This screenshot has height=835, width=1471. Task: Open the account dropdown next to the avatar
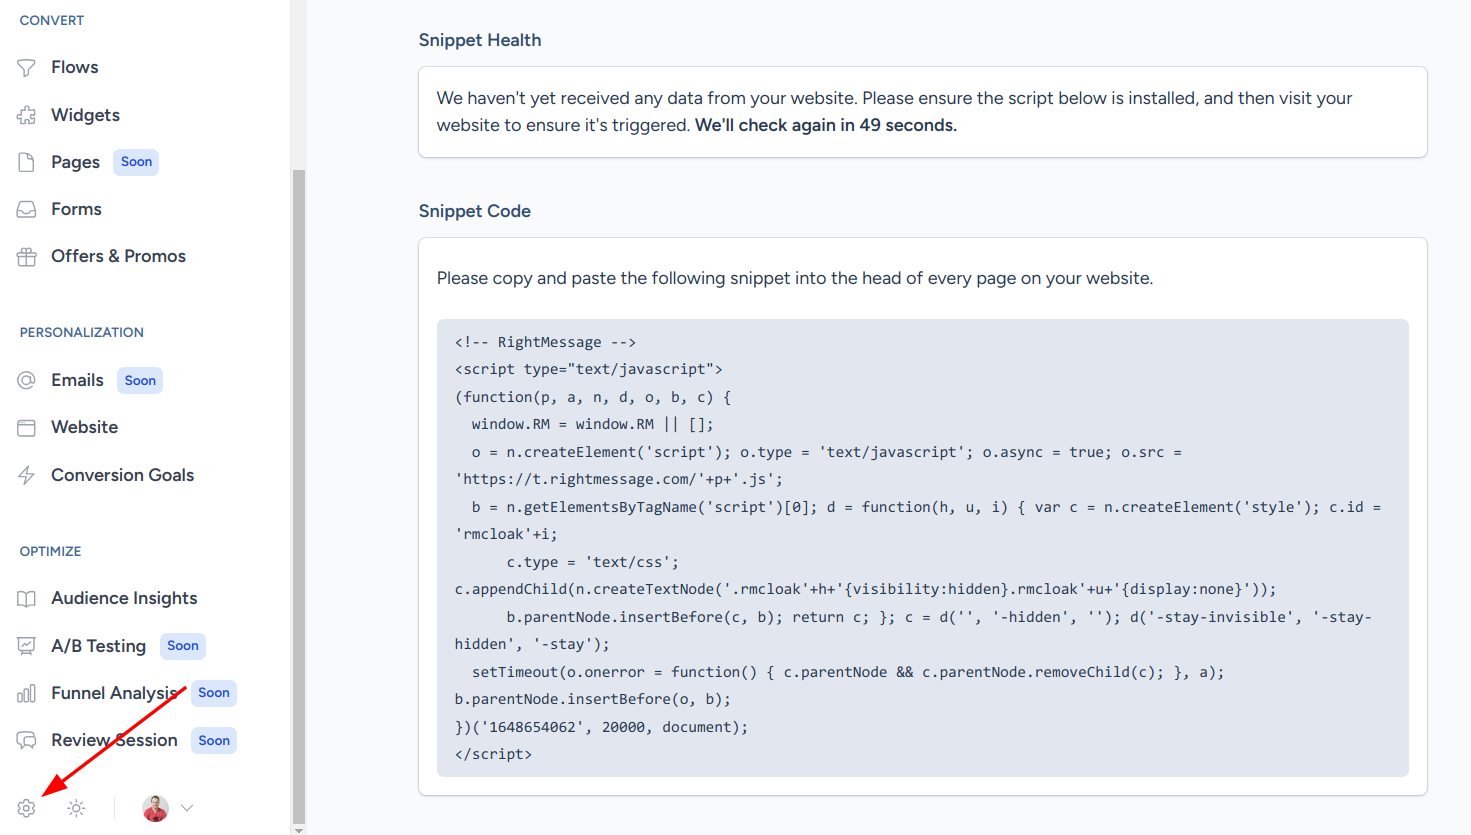click(186, 808)
